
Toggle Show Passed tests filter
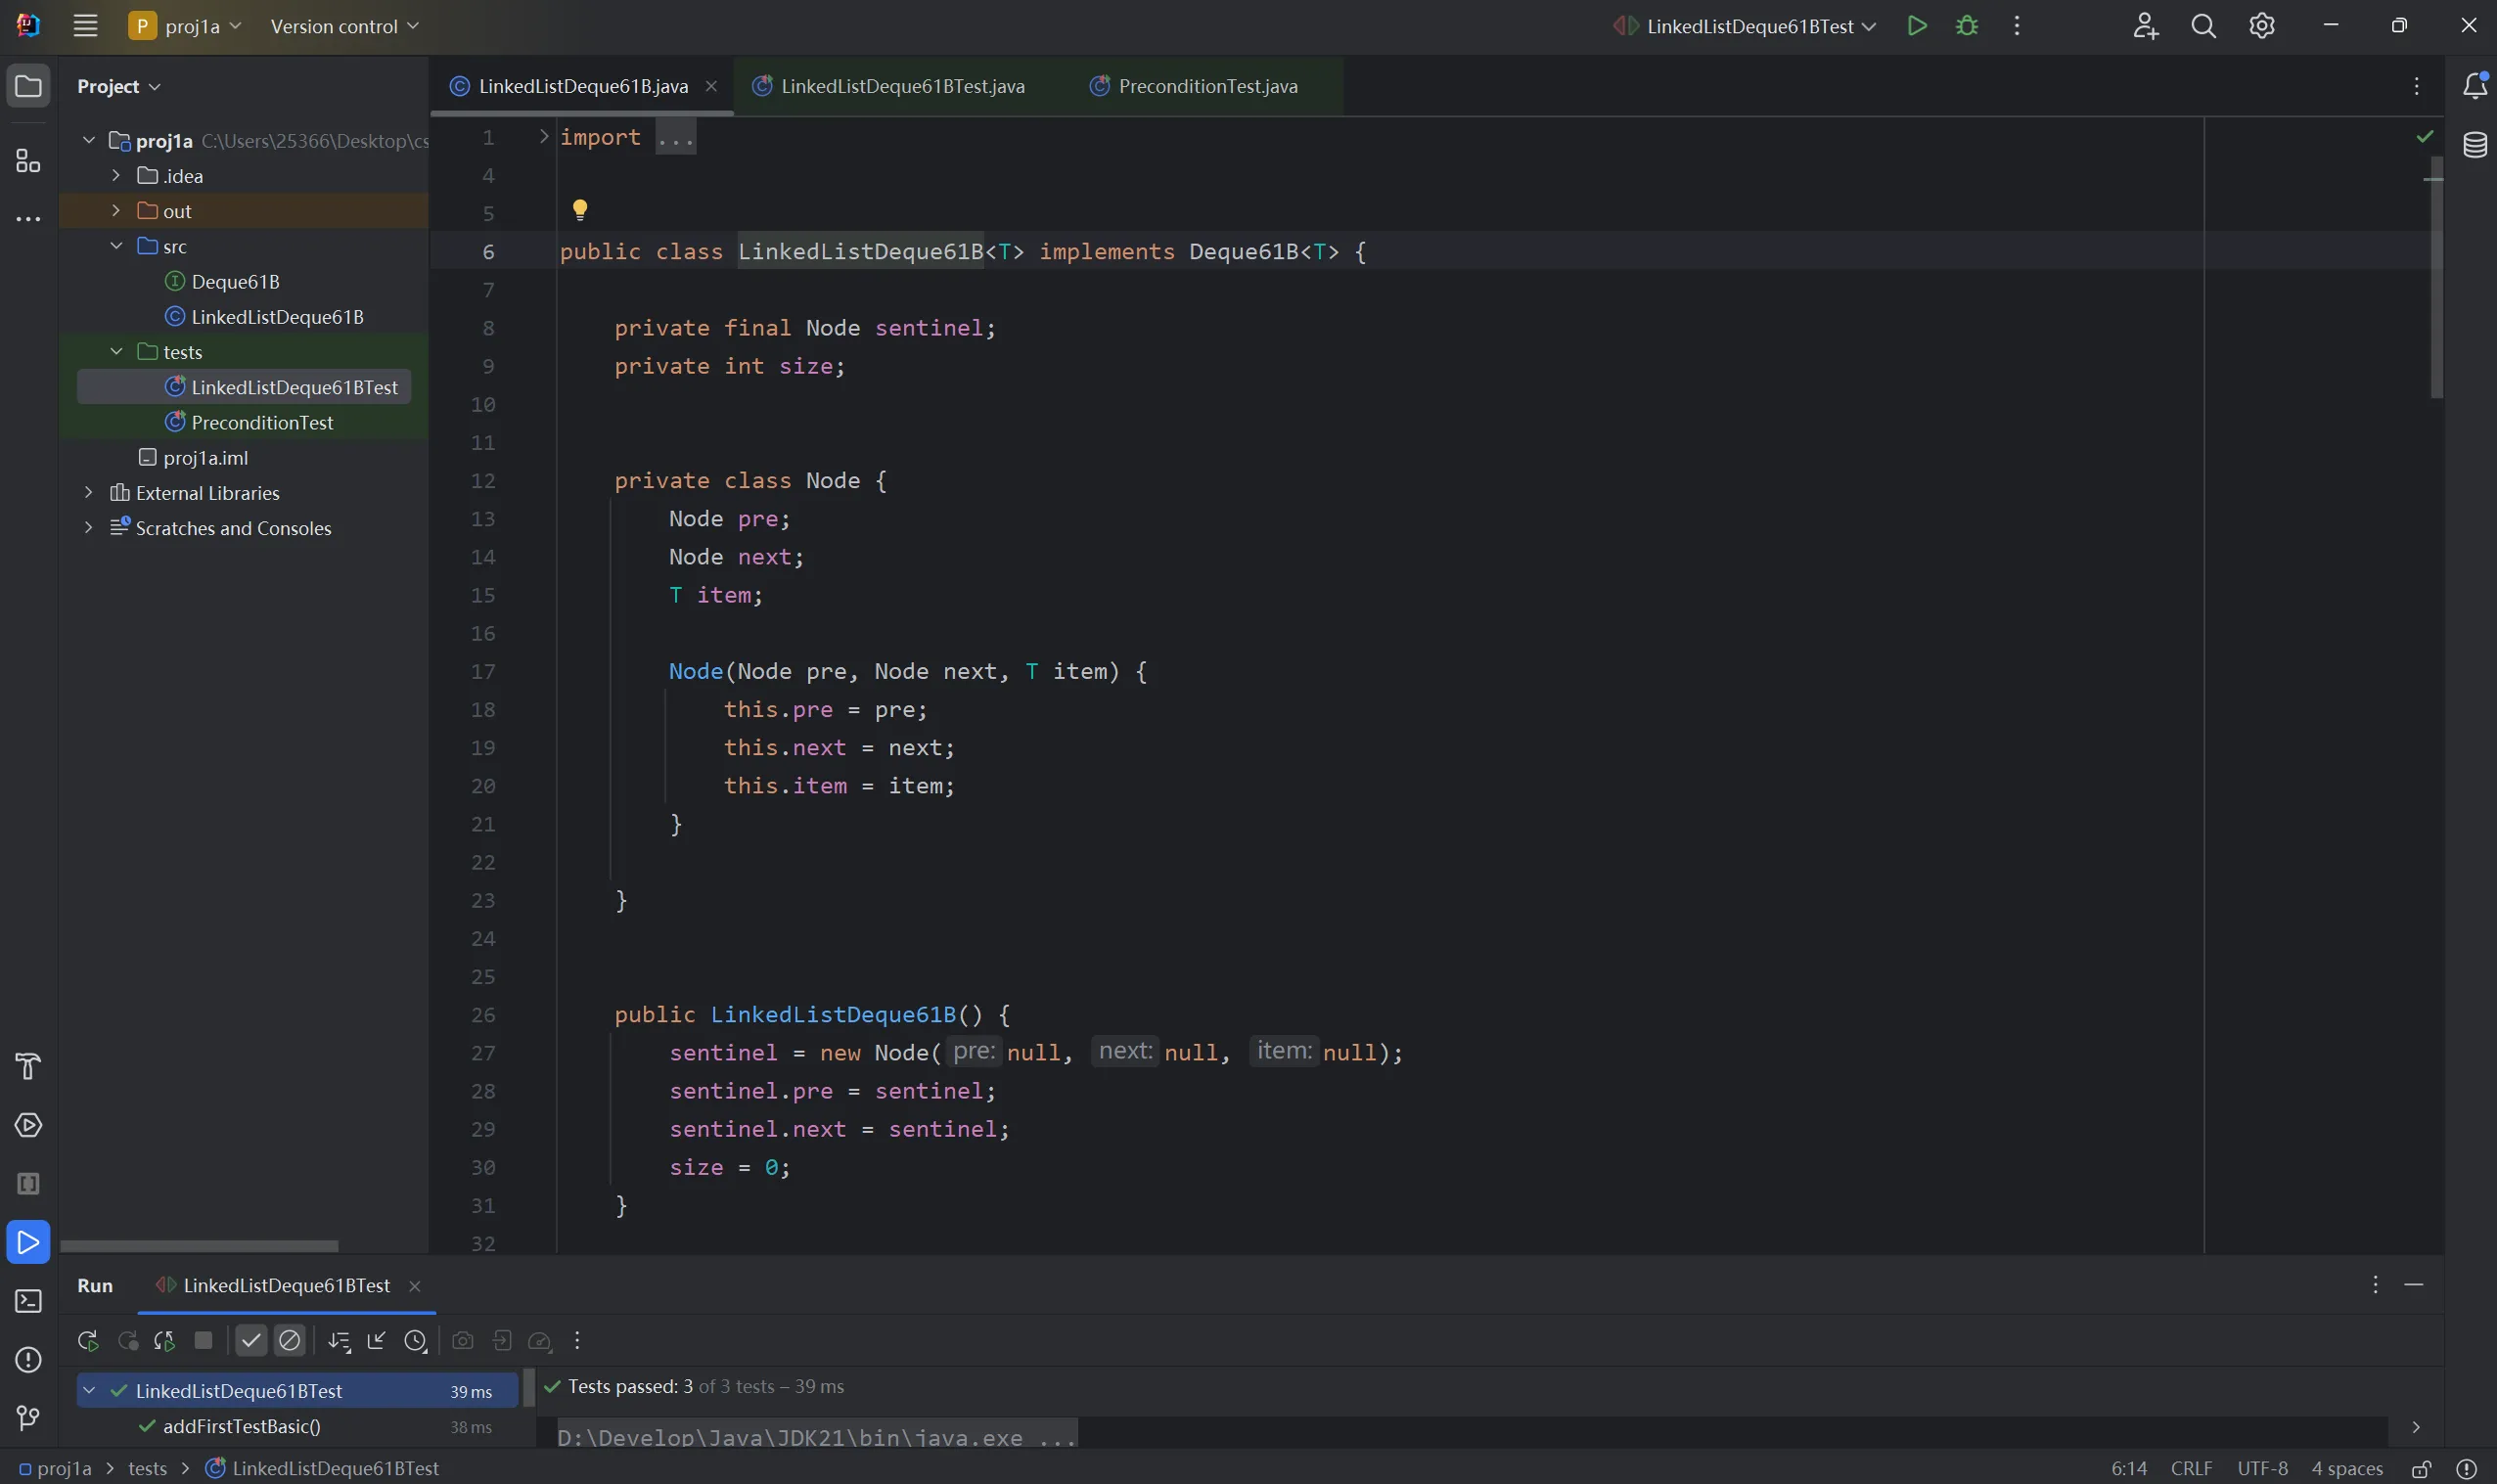pyautogui.click(x=251, y=1340)
